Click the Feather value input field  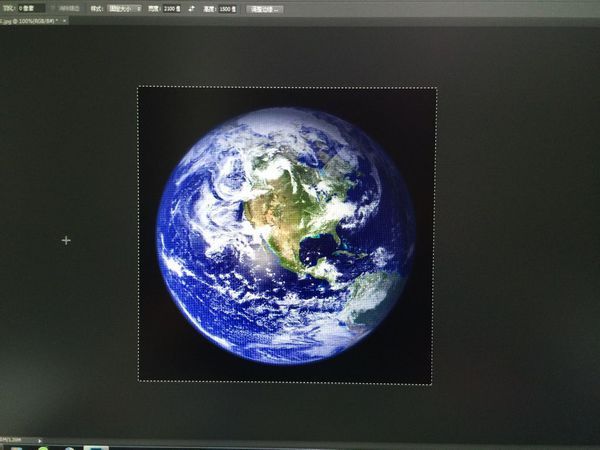point(31,8)
